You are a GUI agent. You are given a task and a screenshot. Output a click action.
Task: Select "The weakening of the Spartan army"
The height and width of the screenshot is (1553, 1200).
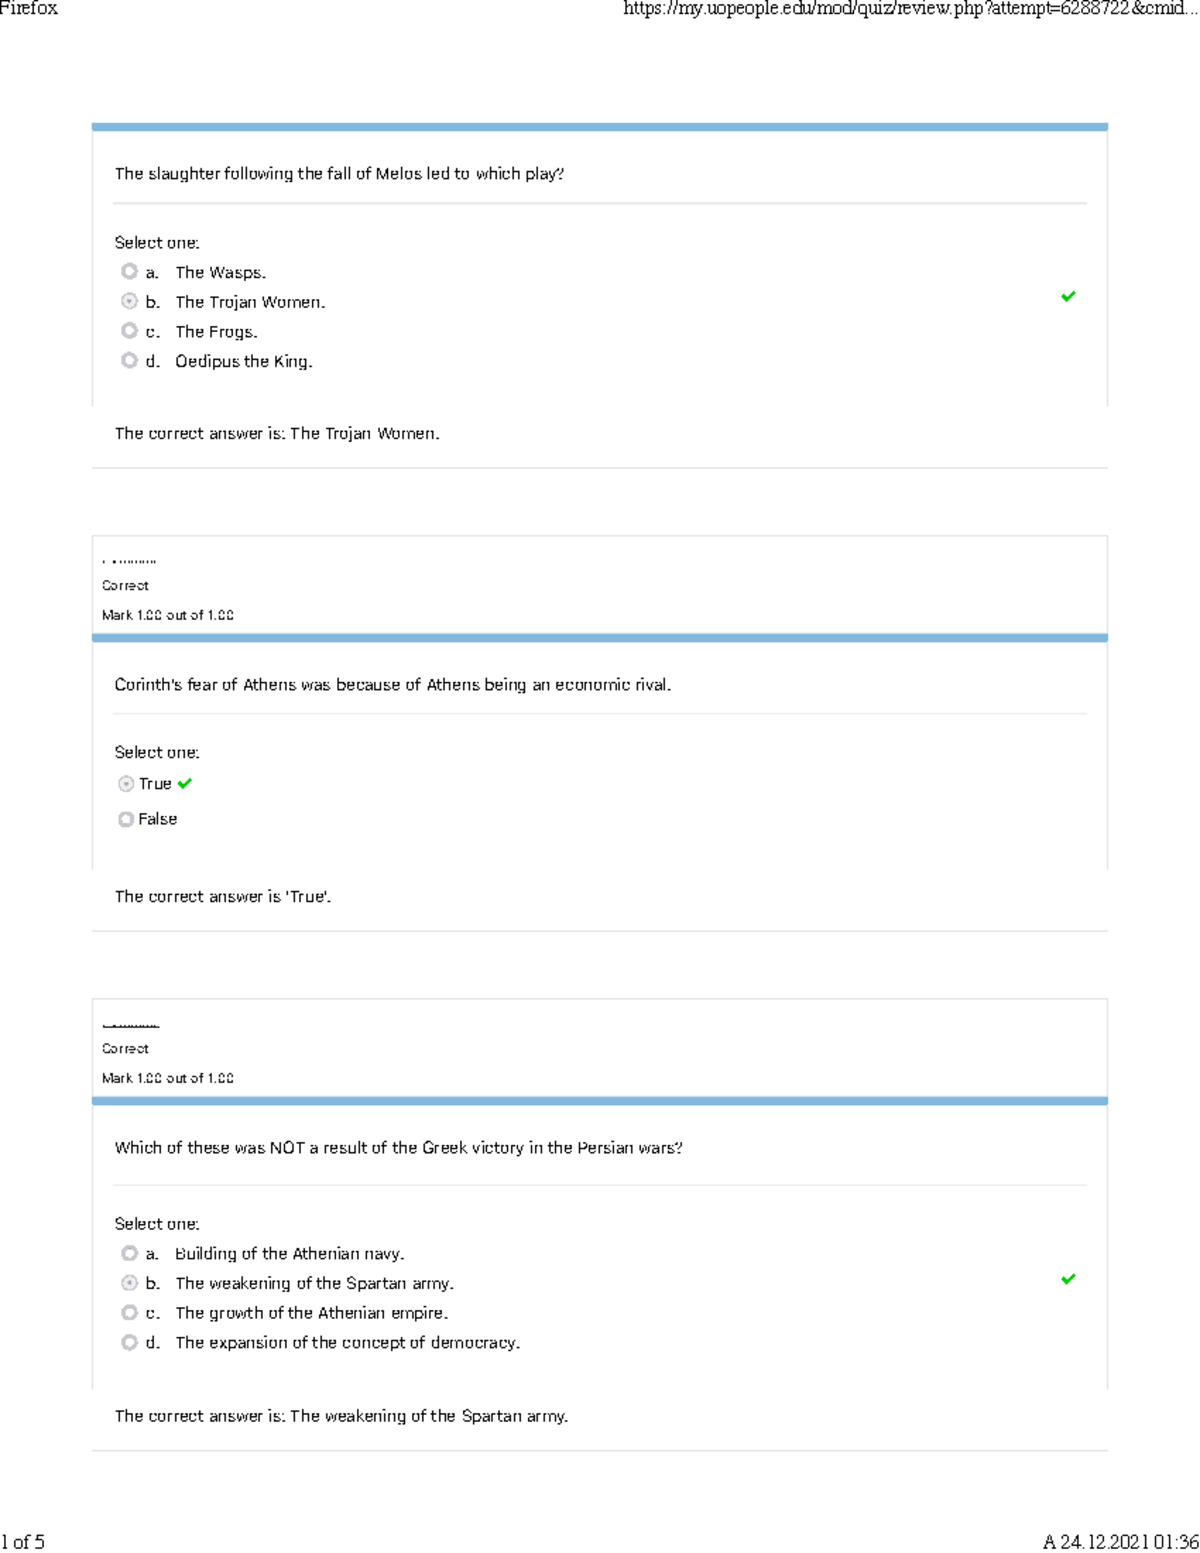tap(129, 1282)
